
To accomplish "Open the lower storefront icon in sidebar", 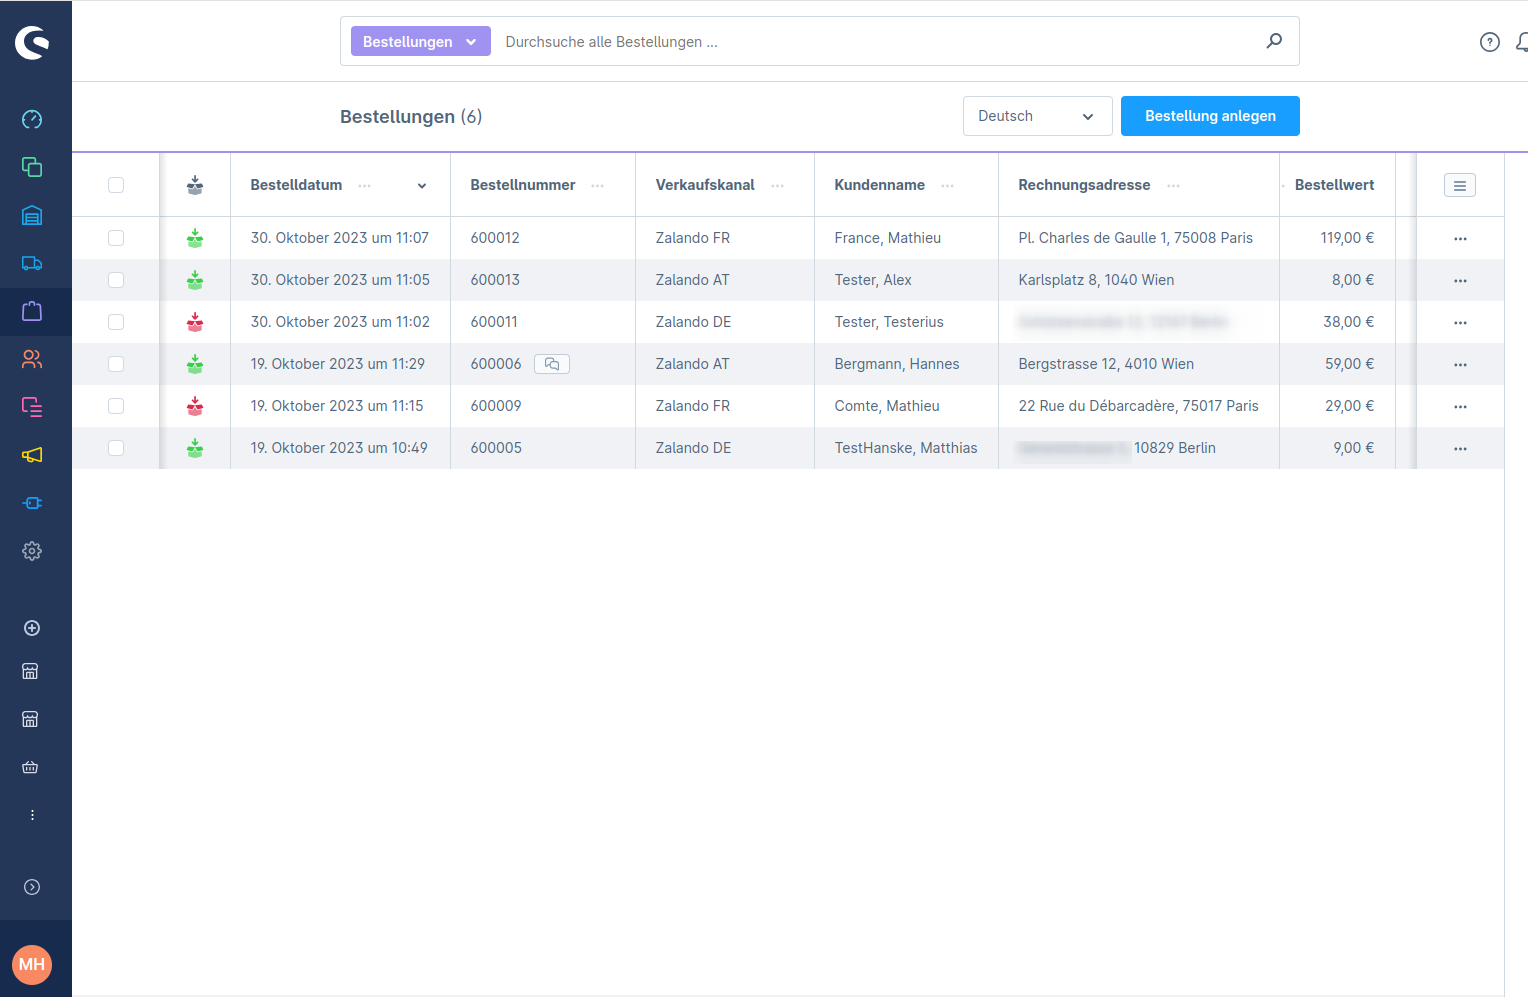I will click(x=30, y=719).
